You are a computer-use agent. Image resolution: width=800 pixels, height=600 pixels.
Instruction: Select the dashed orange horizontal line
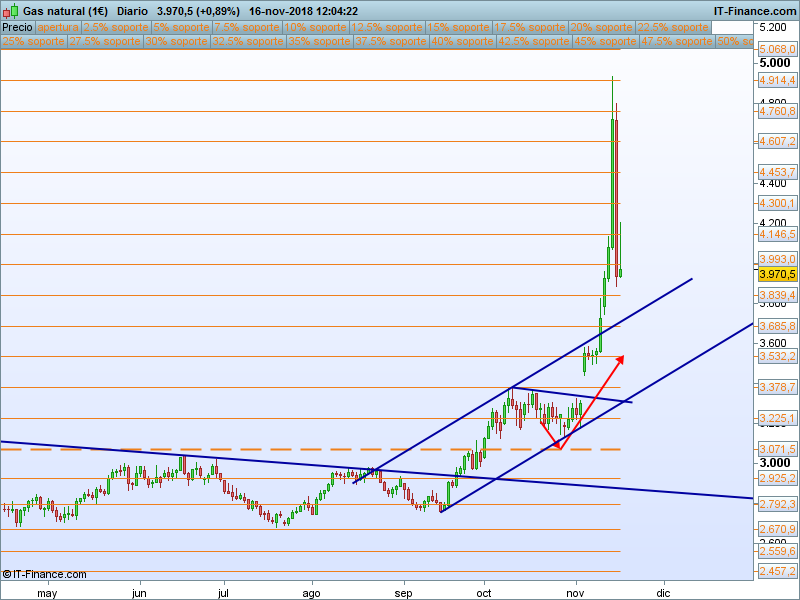tap(300, 449)
